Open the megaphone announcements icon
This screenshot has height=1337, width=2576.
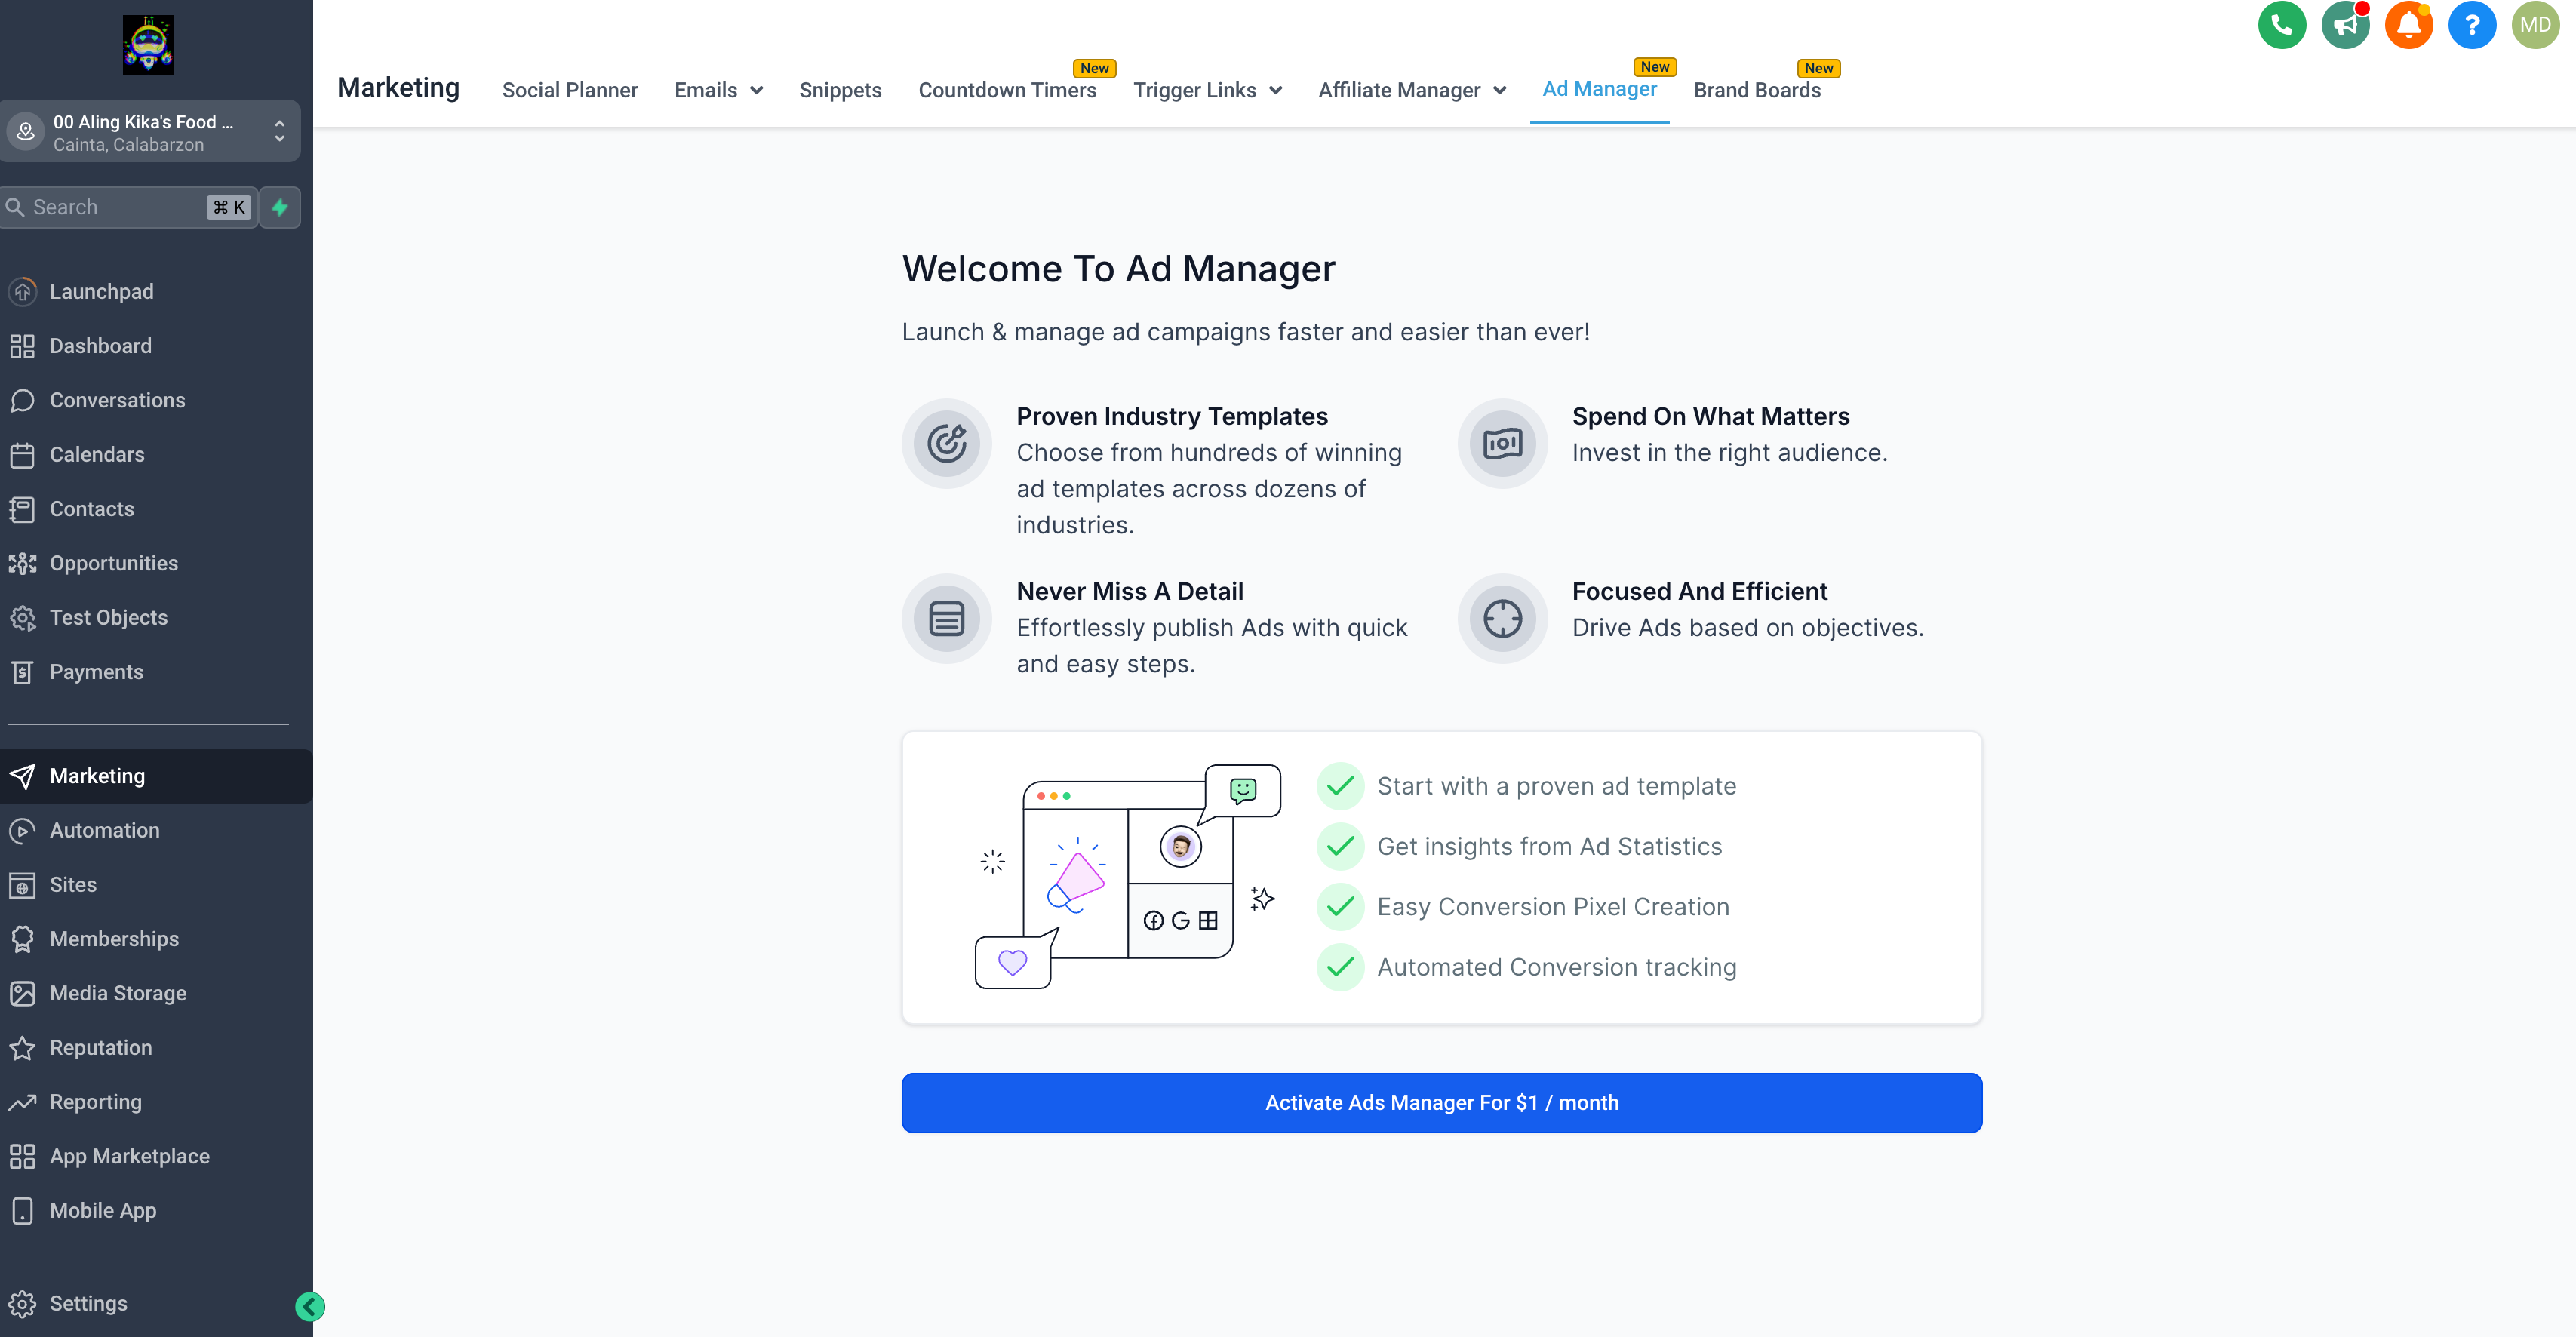point(2344,25)
